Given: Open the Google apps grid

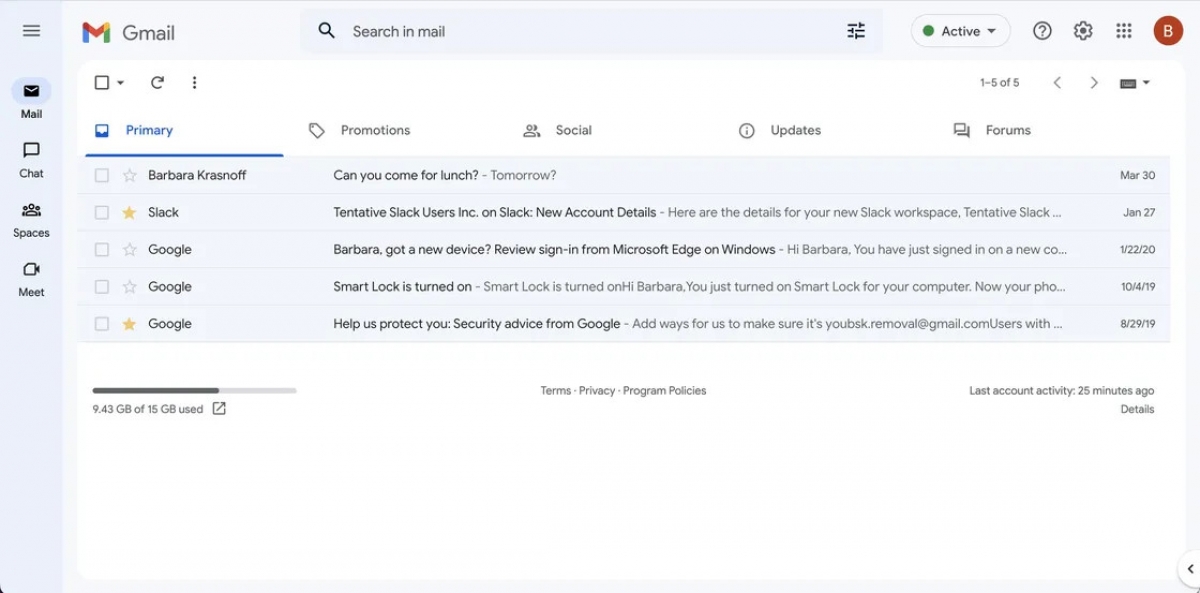Looking at the screenshot, I should (1124, 31).
